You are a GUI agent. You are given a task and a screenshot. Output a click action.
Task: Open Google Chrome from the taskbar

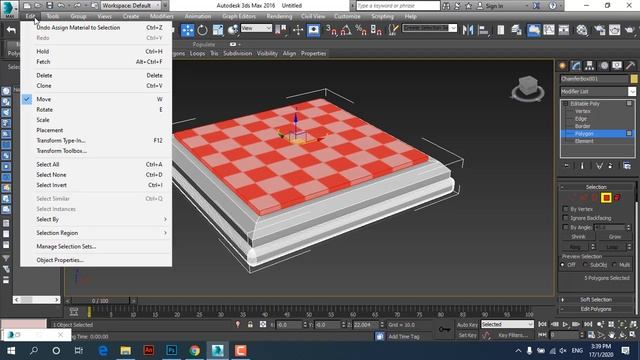[195, 351]
